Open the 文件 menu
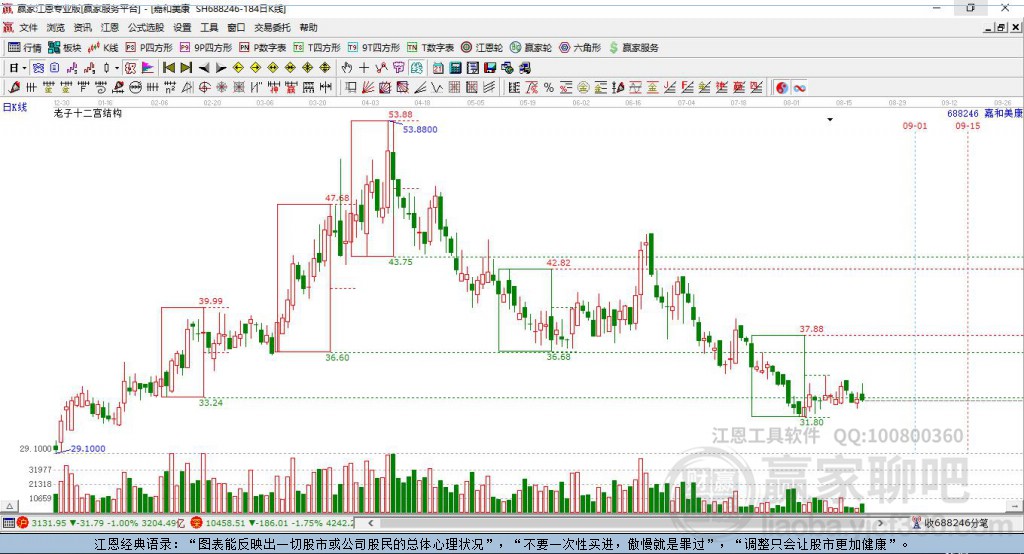This screenshot has width=1024, height=554. 28,27
